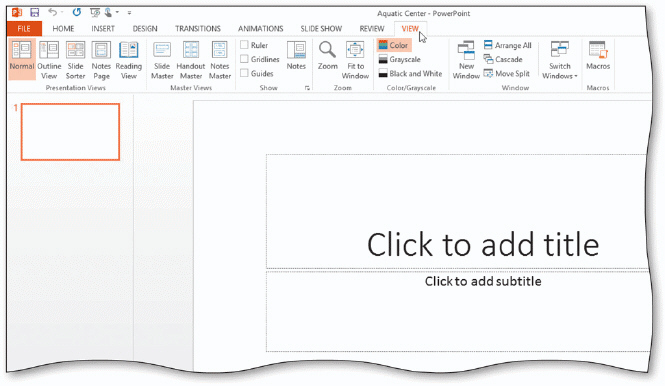Image resolution: width=665 pixels, height=386 pixels.
Task: Toggle the Notes pane button
Action: point(296,56)
